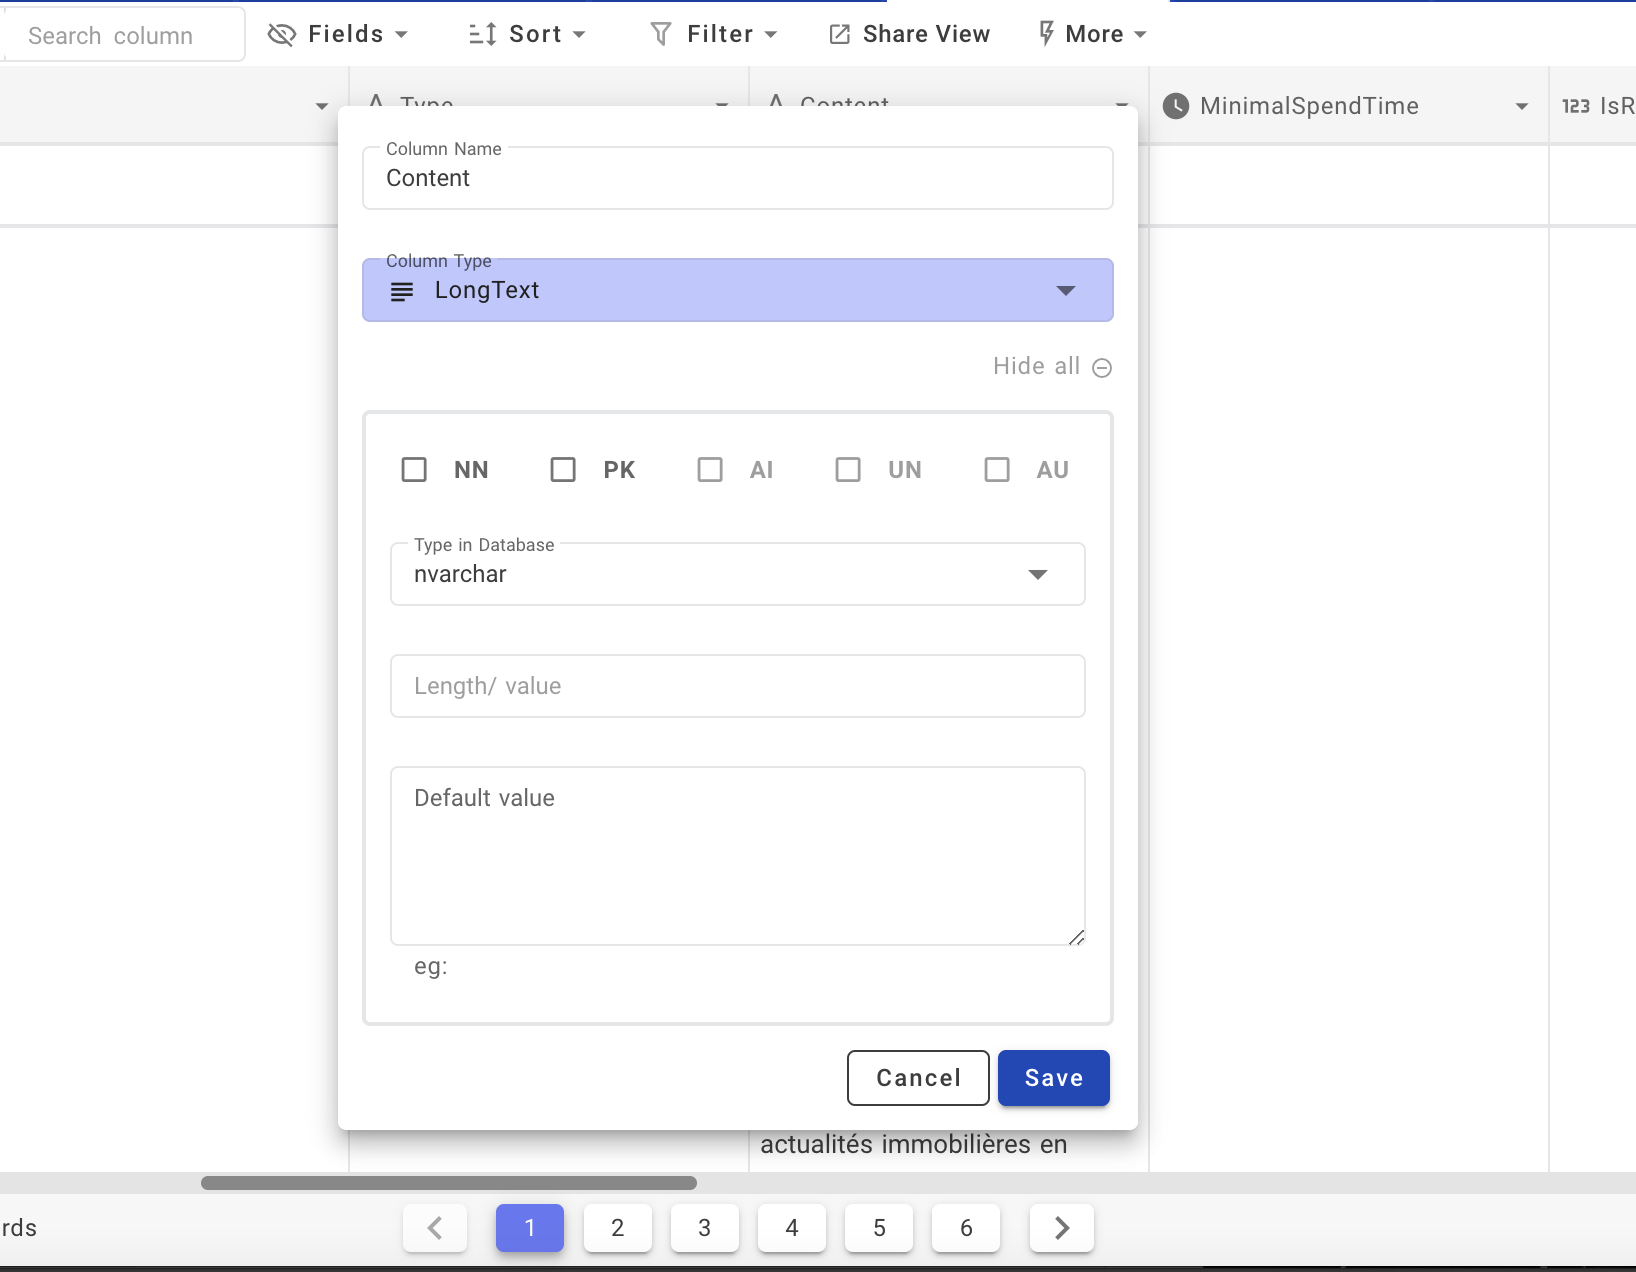This screenshot has height=1272, width=1636.
Task: Click the Save button
Action: click(1053, 1078)
